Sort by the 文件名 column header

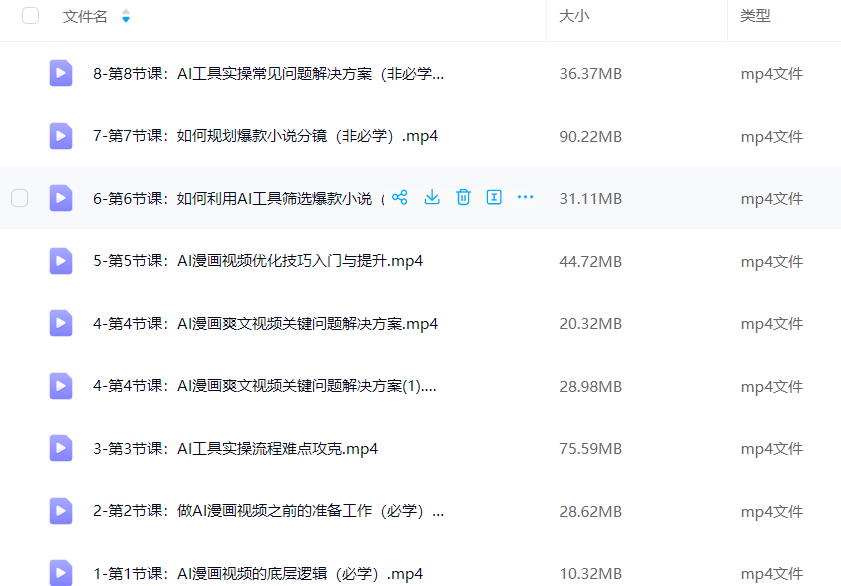[85, 16]
